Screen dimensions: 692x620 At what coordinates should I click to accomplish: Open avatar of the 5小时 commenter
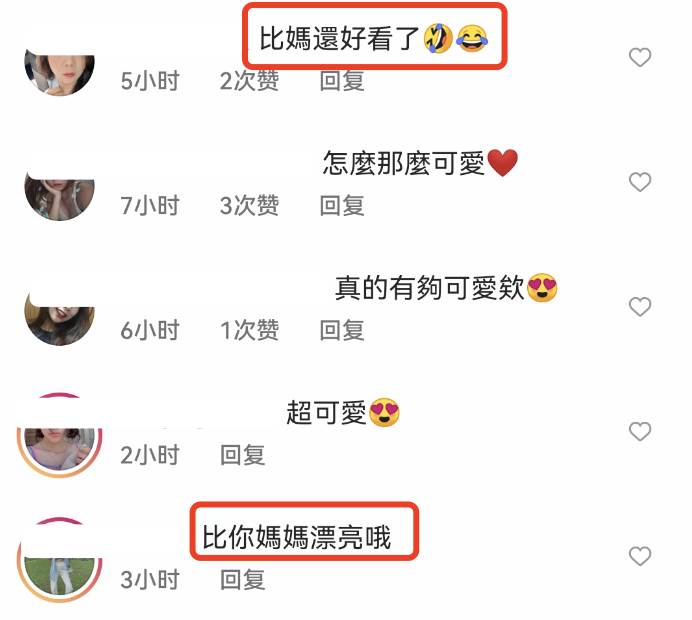coord(60,73)
